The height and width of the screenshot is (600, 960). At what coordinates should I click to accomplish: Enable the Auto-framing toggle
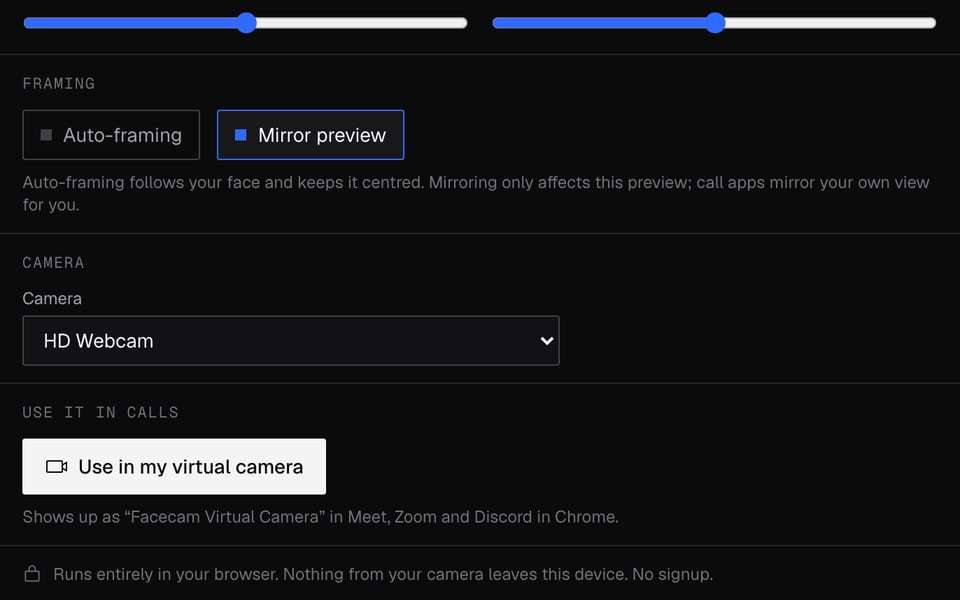click(x=111, y=135)
